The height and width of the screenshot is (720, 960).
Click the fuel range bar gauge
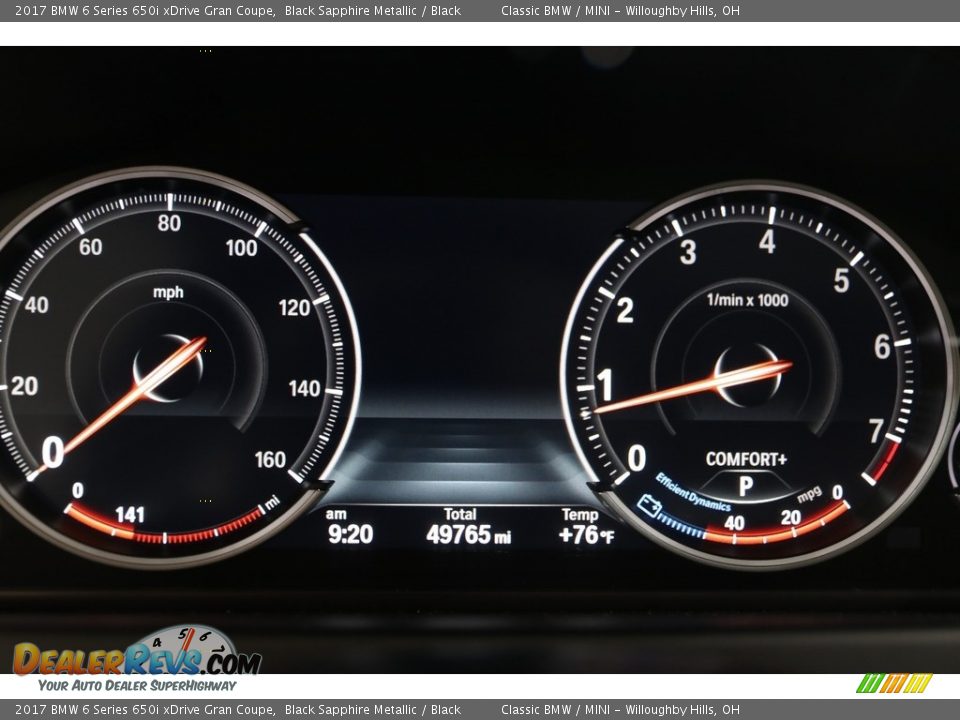(x=165, y=523)
